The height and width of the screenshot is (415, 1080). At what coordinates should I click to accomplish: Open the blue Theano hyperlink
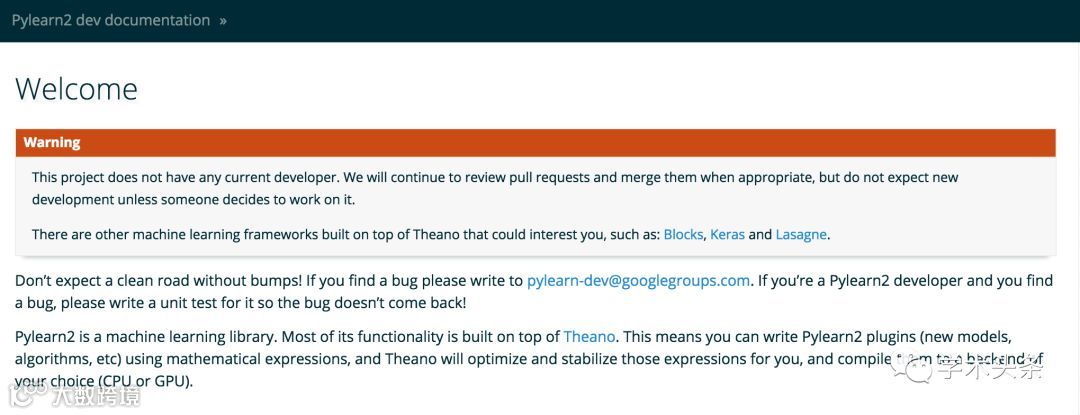(x=589, y=338)
